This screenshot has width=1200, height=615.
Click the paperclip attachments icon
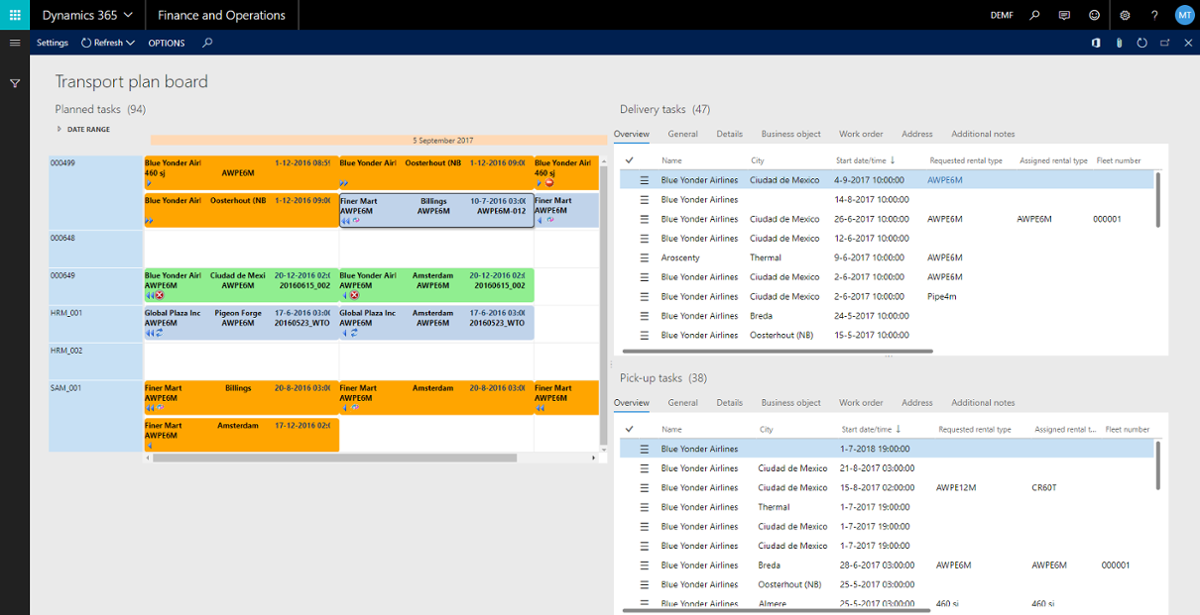pos(1119,43)
